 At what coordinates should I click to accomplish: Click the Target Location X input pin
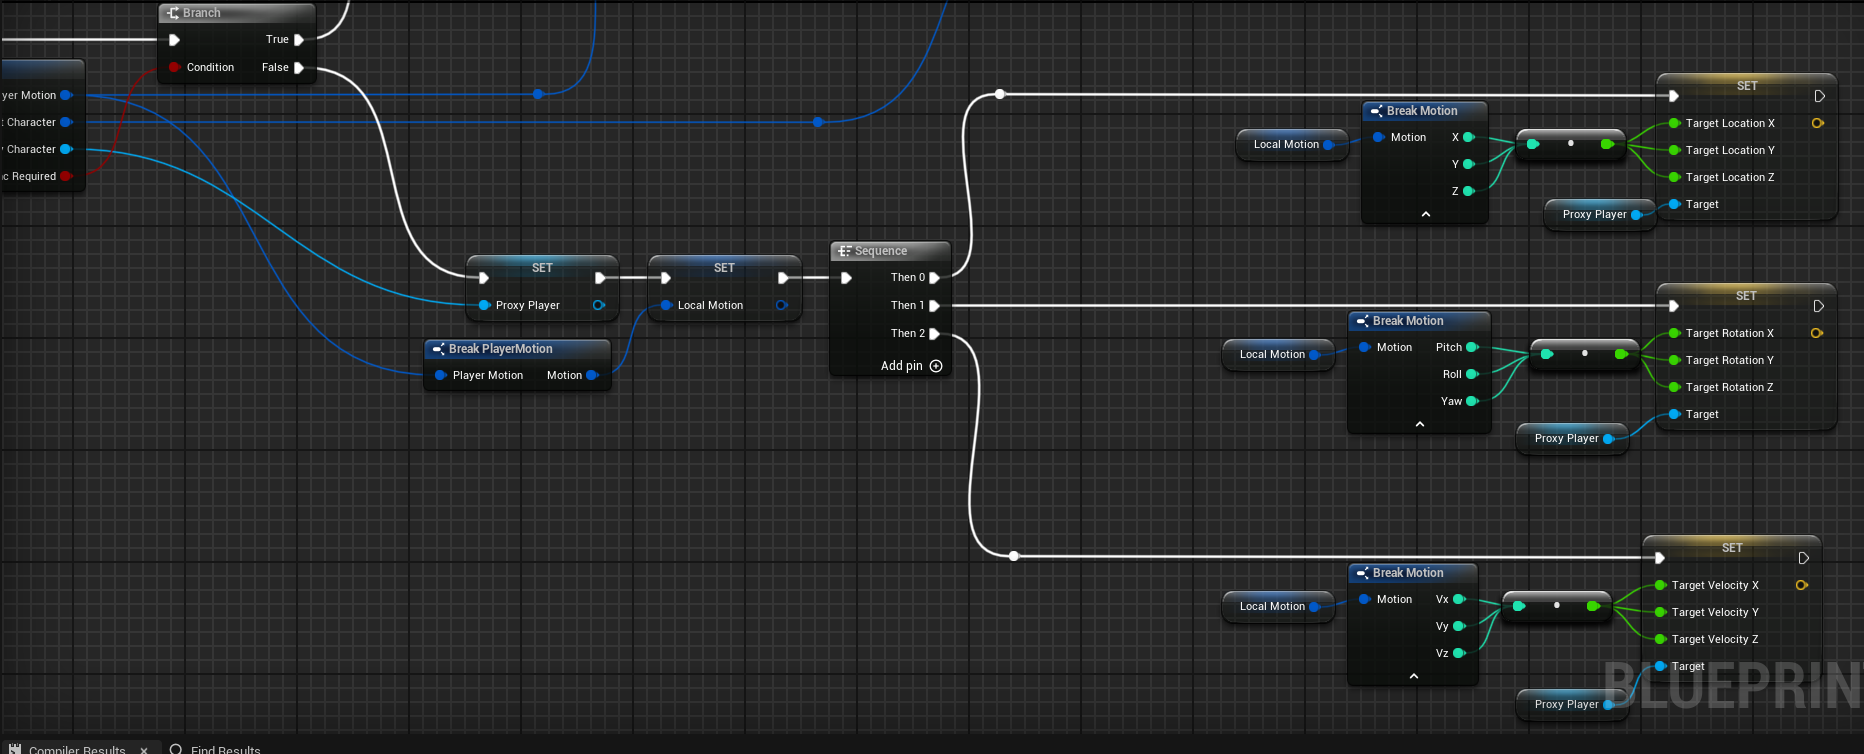(1674, 123)
